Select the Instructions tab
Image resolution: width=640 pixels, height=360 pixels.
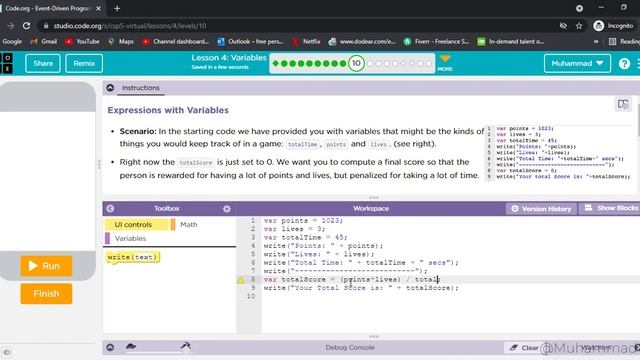(x=141, y=88)
